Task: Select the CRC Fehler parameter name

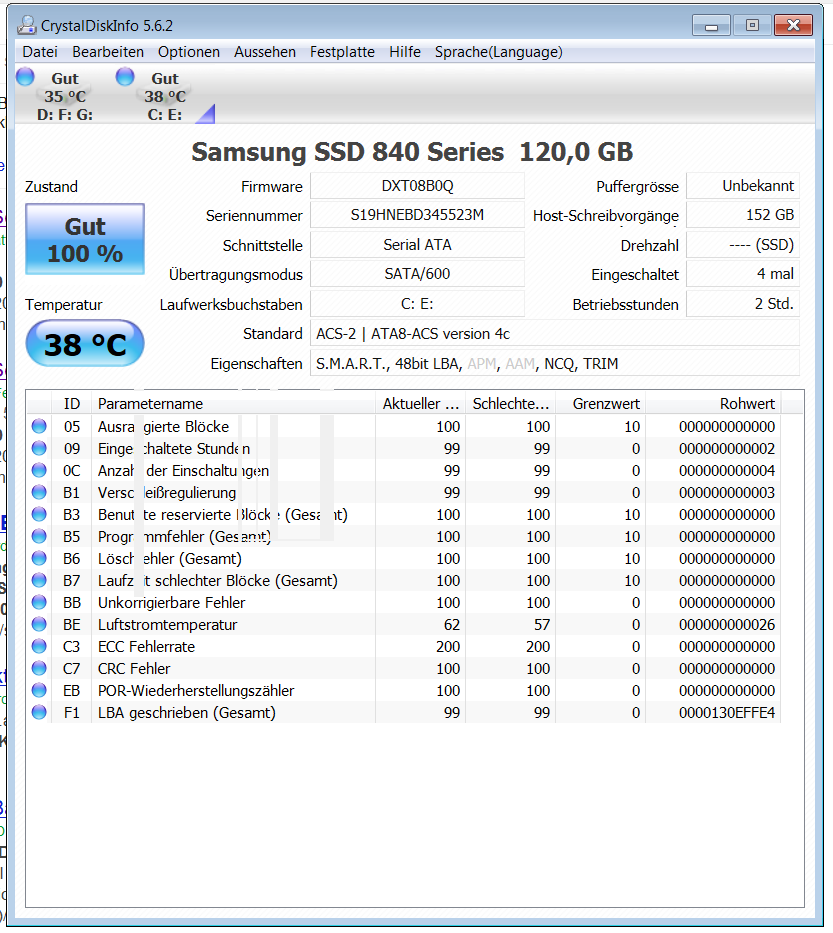Action: [x=134, y=668]
